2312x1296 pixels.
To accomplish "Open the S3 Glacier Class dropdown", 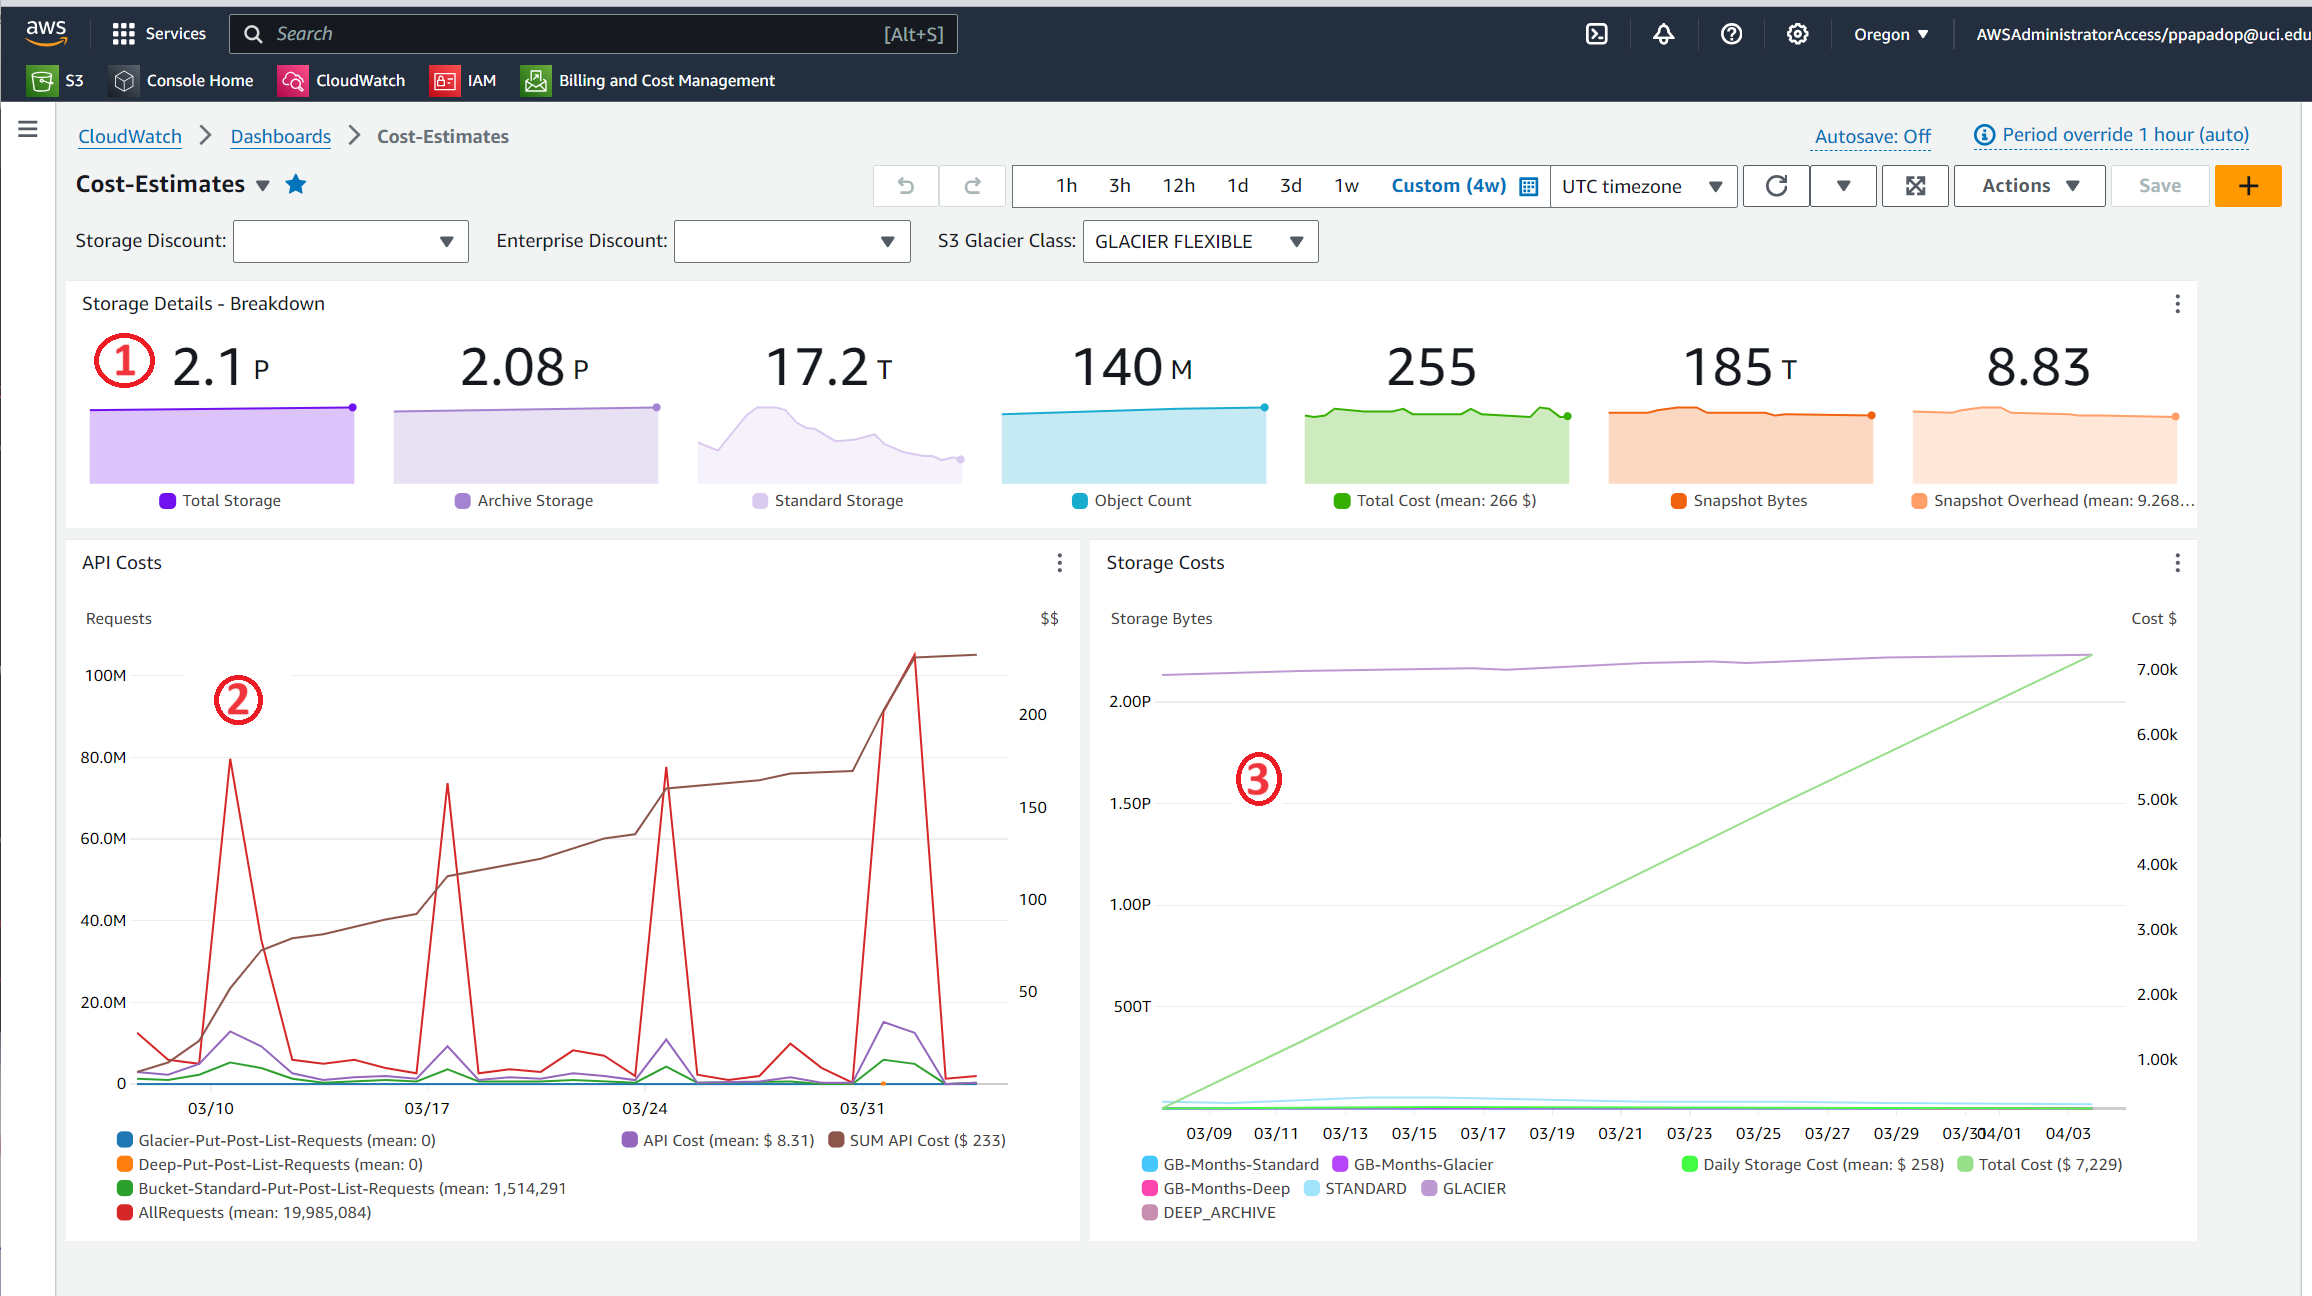I will click(x=1200, y=241).
